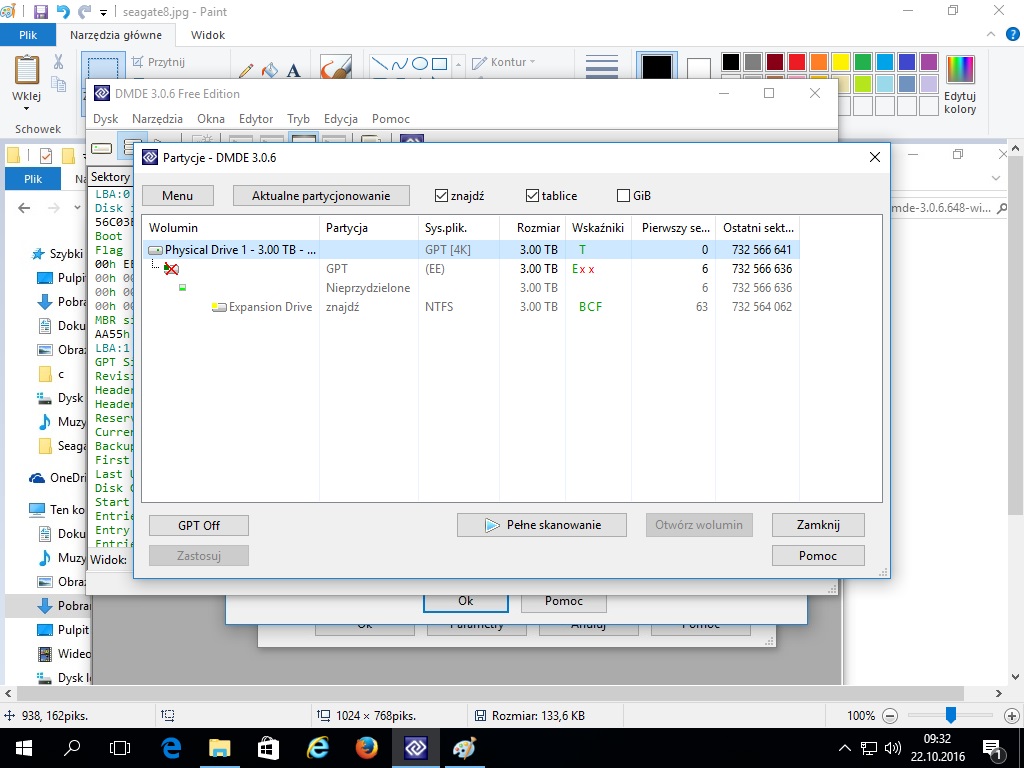Choose the Curve shape in Paint's shapes gallery

(400, 63)
